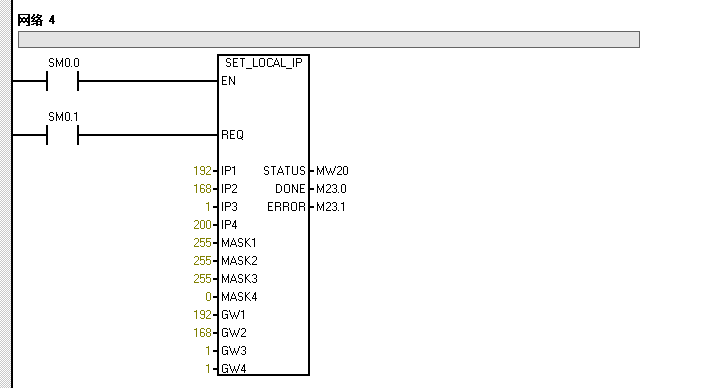Screen dimensions: 712x388
Task: Select the SM0.0 normally open contact
Action: pos(63,81)
